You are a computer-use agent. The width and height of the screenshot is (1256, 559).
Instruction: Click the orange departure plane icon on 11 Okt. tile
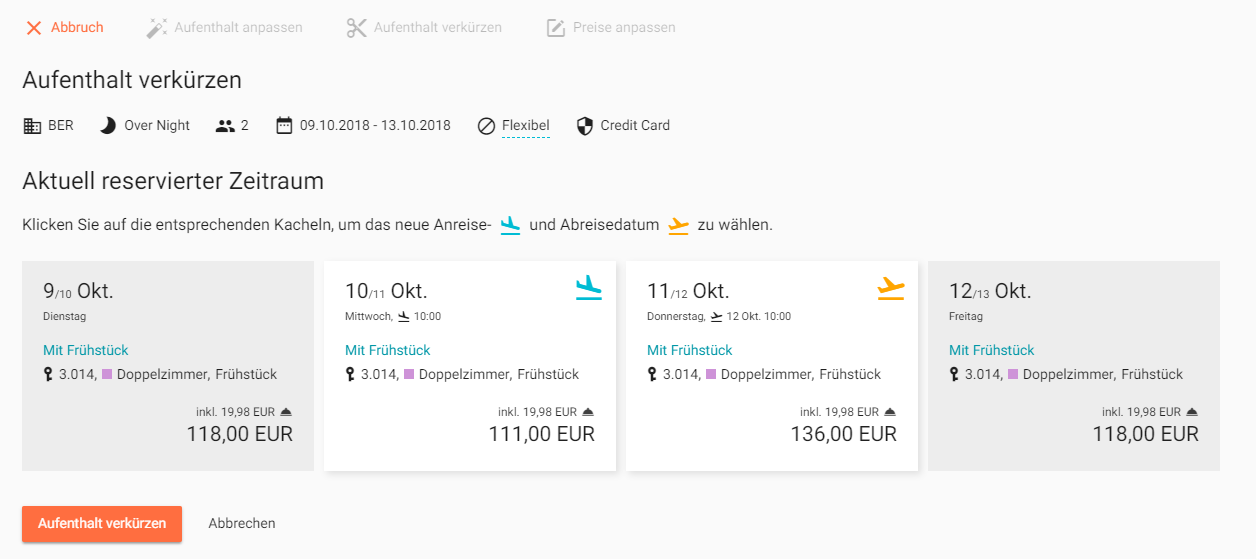point(891,288)
